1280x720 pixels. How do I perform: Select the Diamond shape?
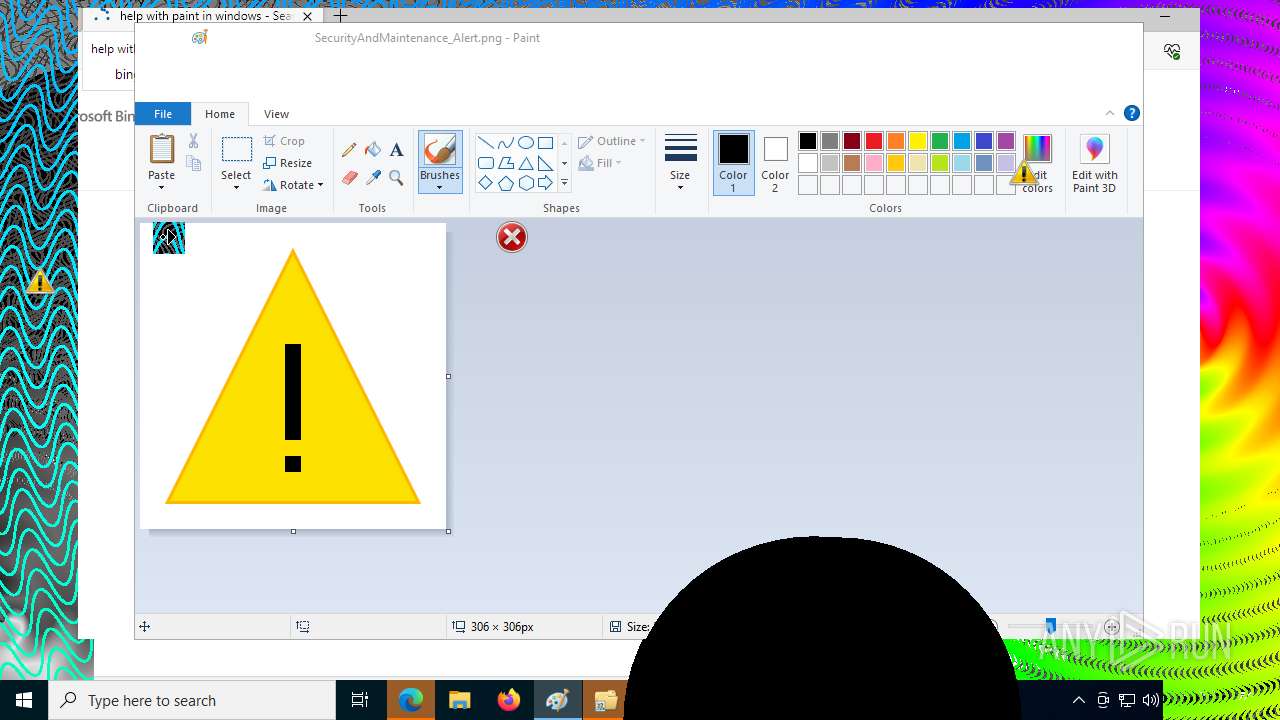486,183
